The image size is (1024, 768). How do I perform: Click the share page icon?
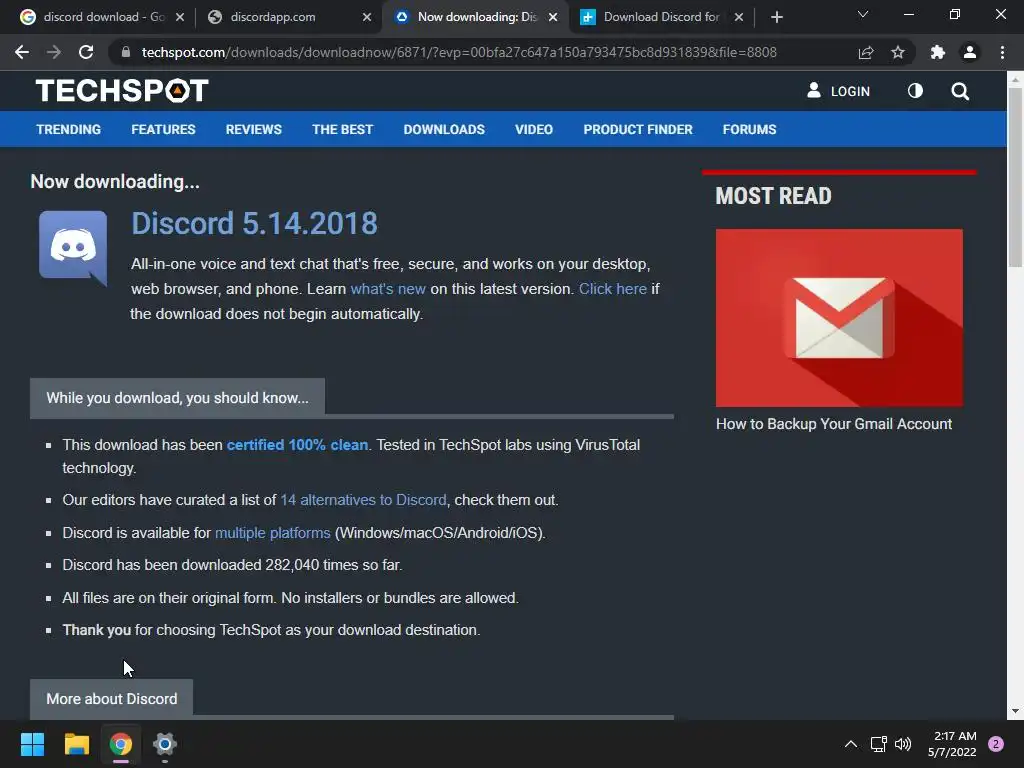point(866,52)
